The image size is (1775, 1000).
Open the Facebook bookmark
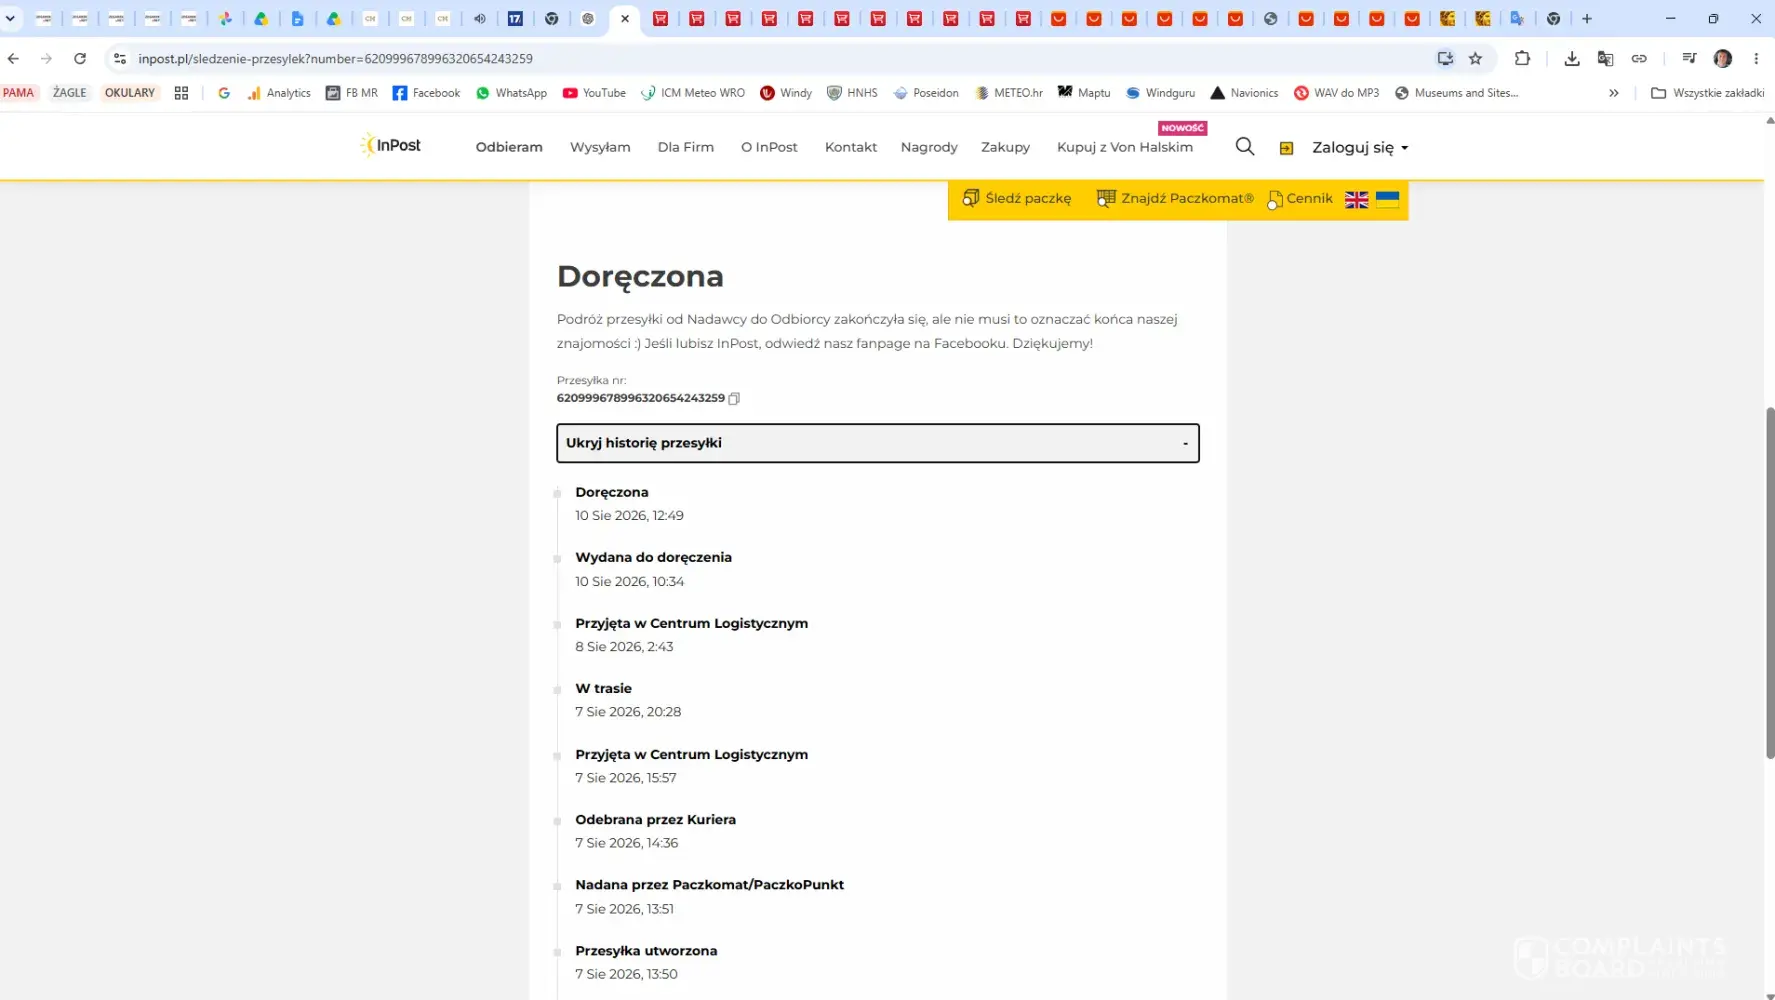(x=426, y=93)
